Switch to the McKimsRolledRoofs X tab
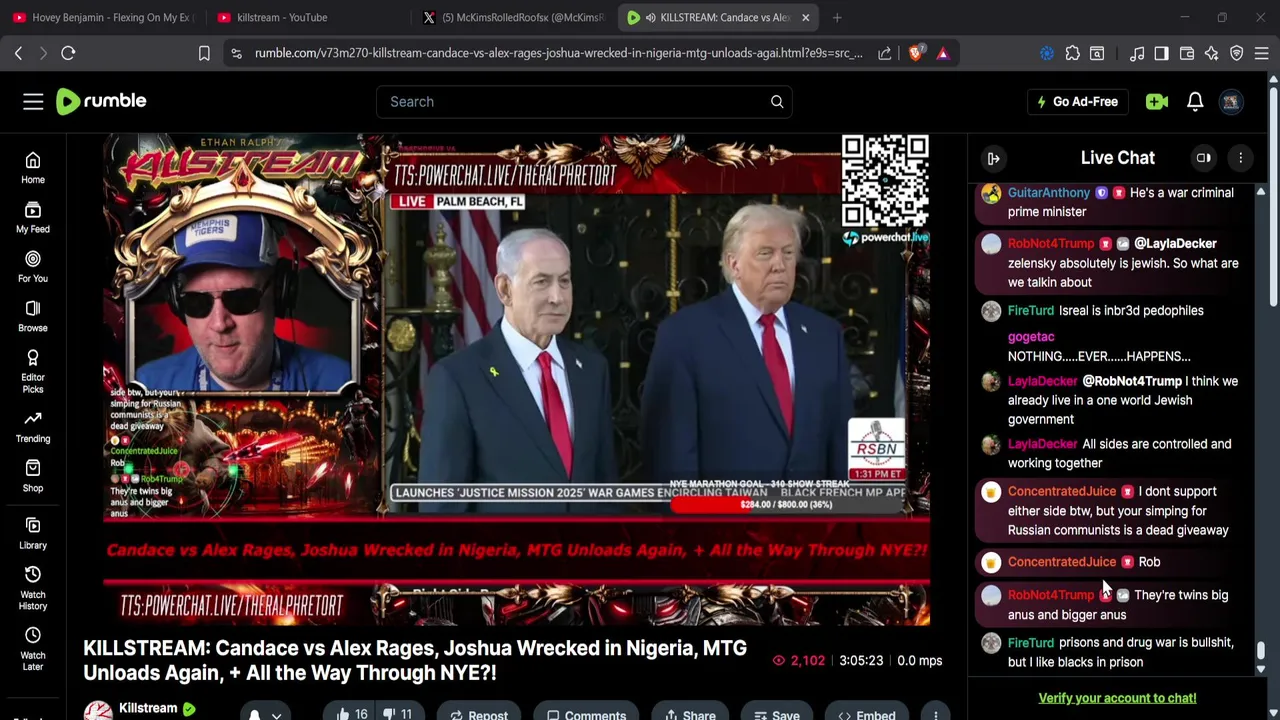1280x720 pixels. [x=512, y=17]
